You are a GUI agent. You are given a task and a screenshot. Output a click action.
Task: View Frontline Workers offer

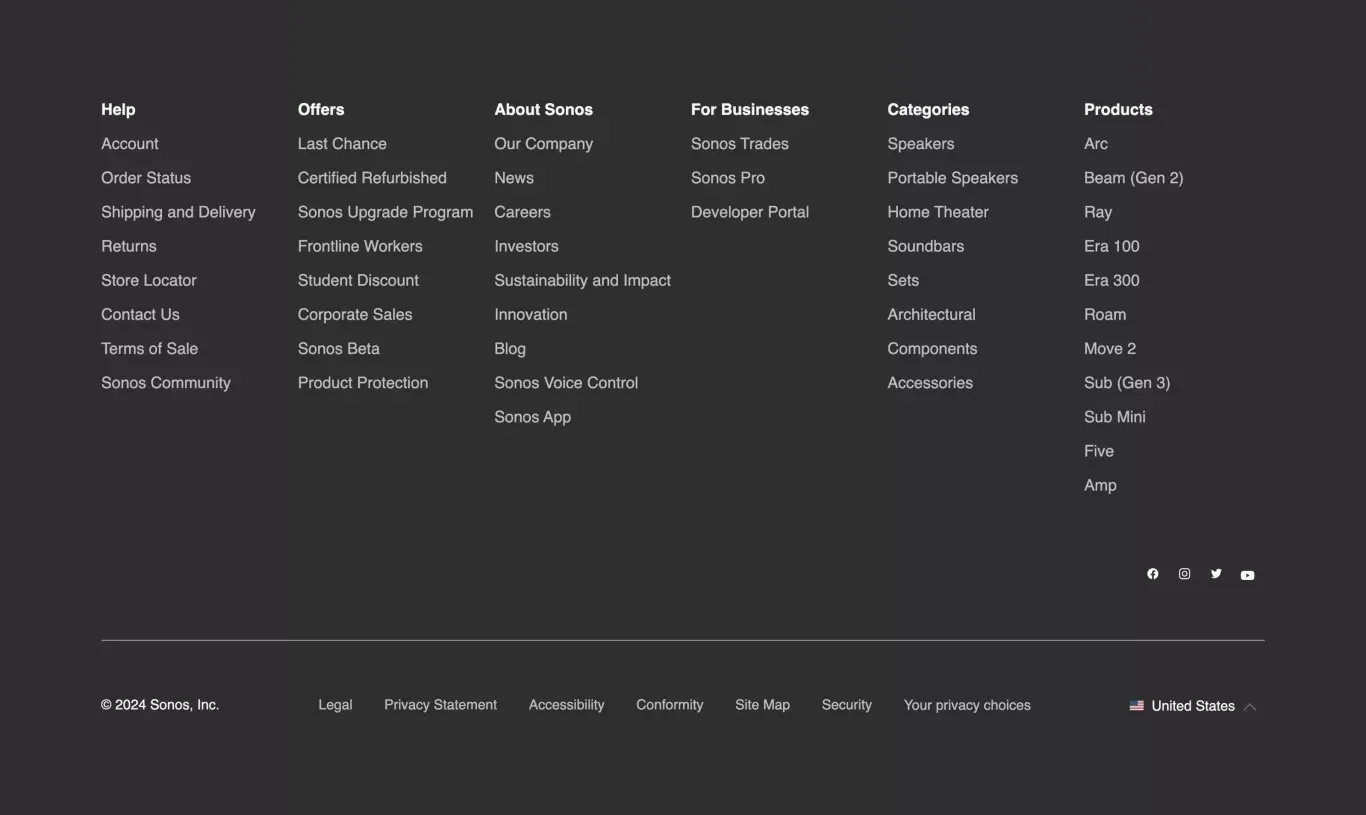point(360,246)
